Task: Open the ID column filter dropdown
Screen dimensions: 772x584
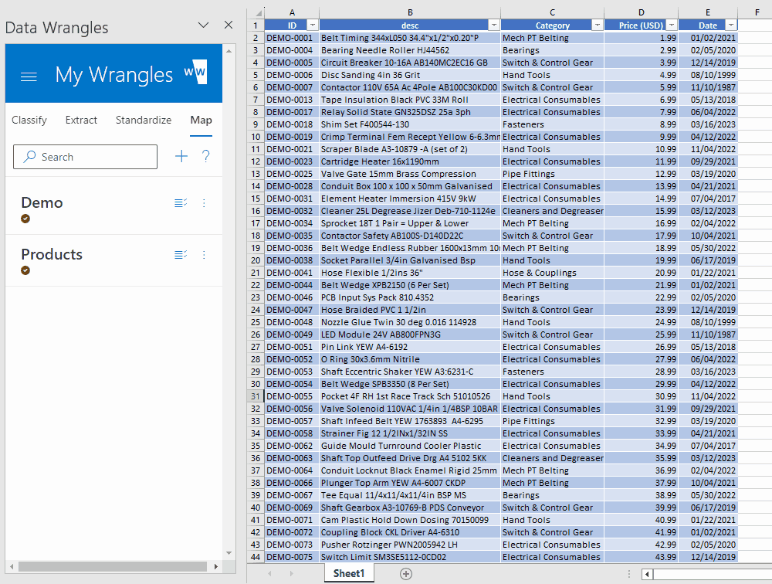Action: 312,25
